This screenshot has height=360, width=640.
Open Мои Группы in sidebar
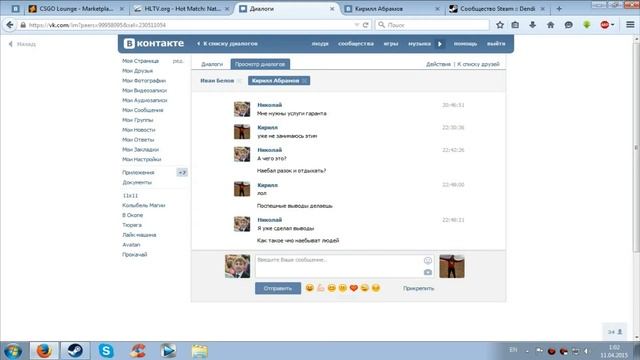pos(138,120)
